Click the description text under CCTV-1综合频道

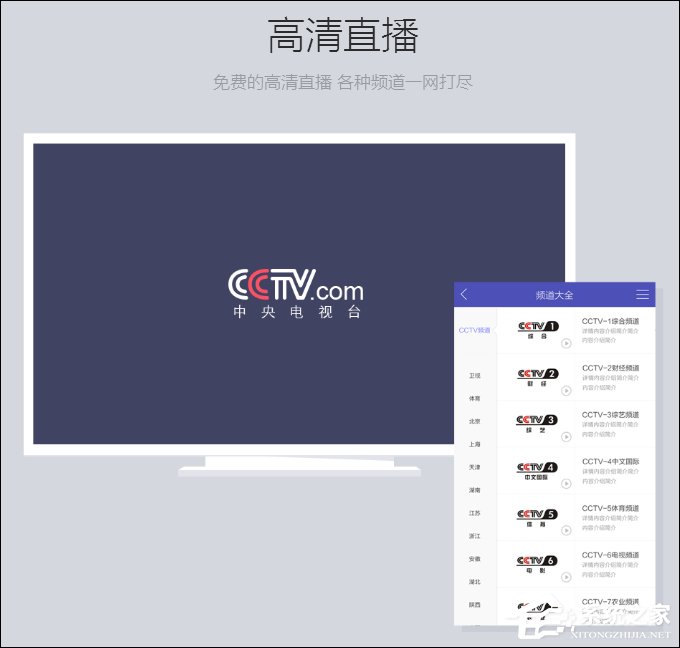[610, 335]
